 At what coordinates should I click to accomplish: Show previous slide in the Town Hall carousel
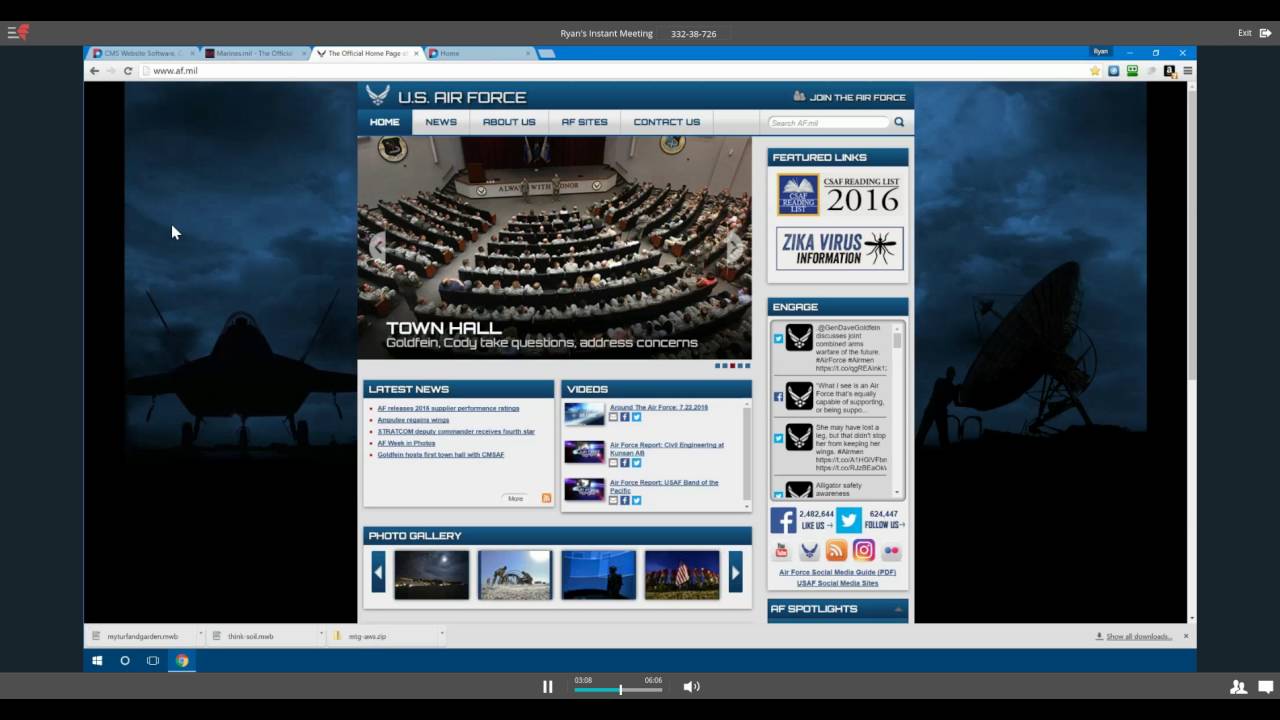(x=377, y=247)
